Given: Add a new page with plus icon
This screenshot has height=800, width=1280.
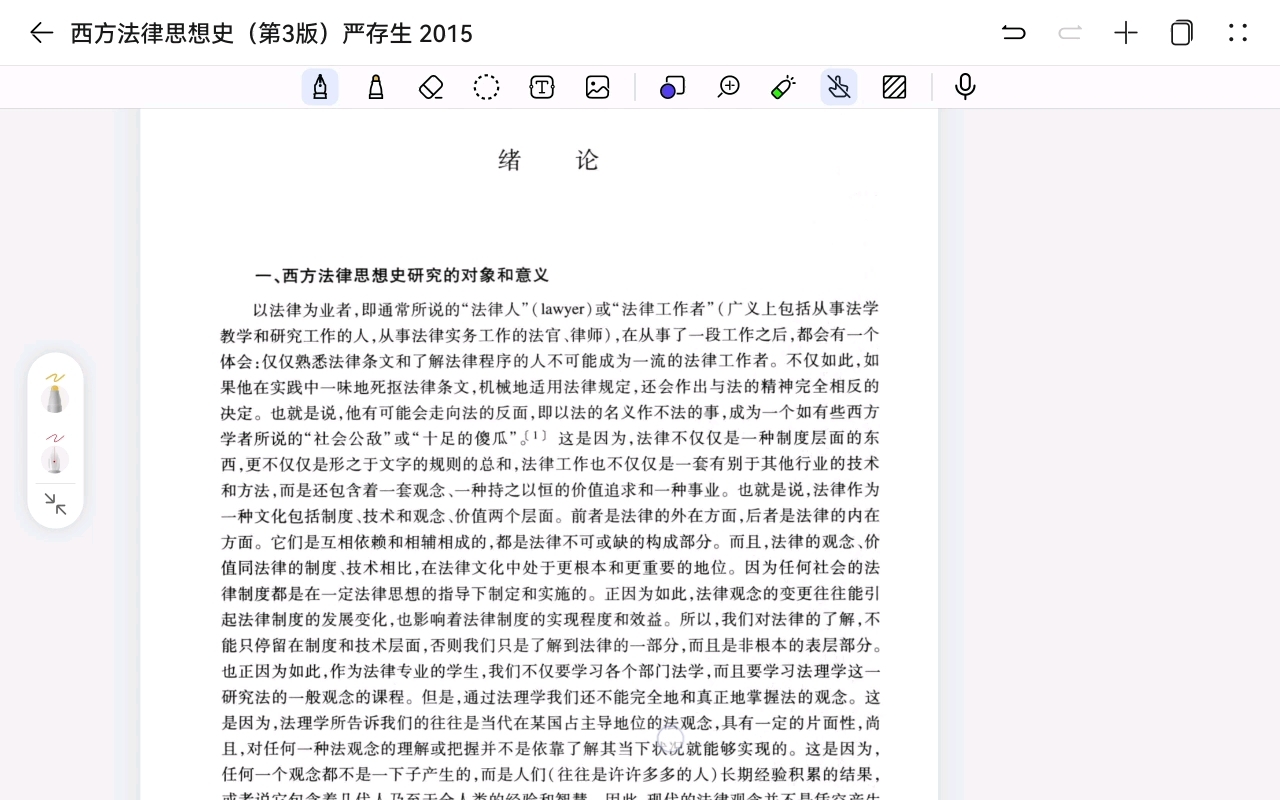Looking at the screenshot, I should coord(1126,33).
